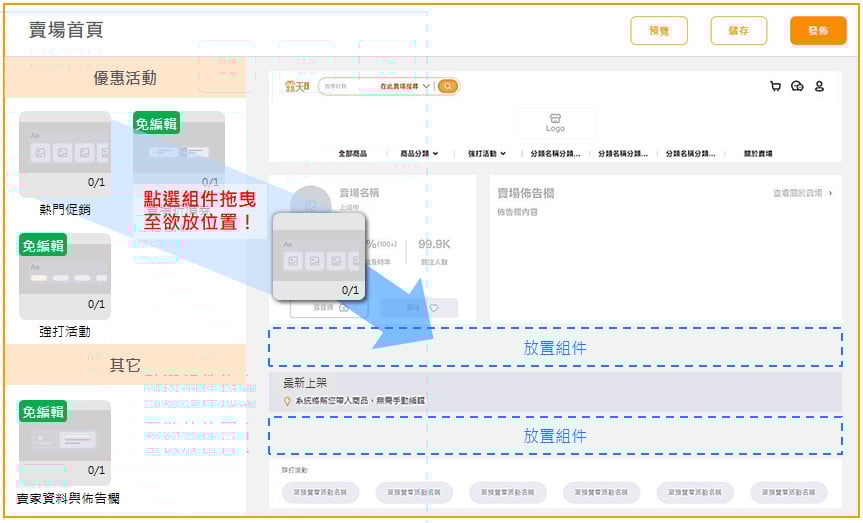The image size is (863, 523).
Task: Open the chat message icon
Action: tap(797, 87)
